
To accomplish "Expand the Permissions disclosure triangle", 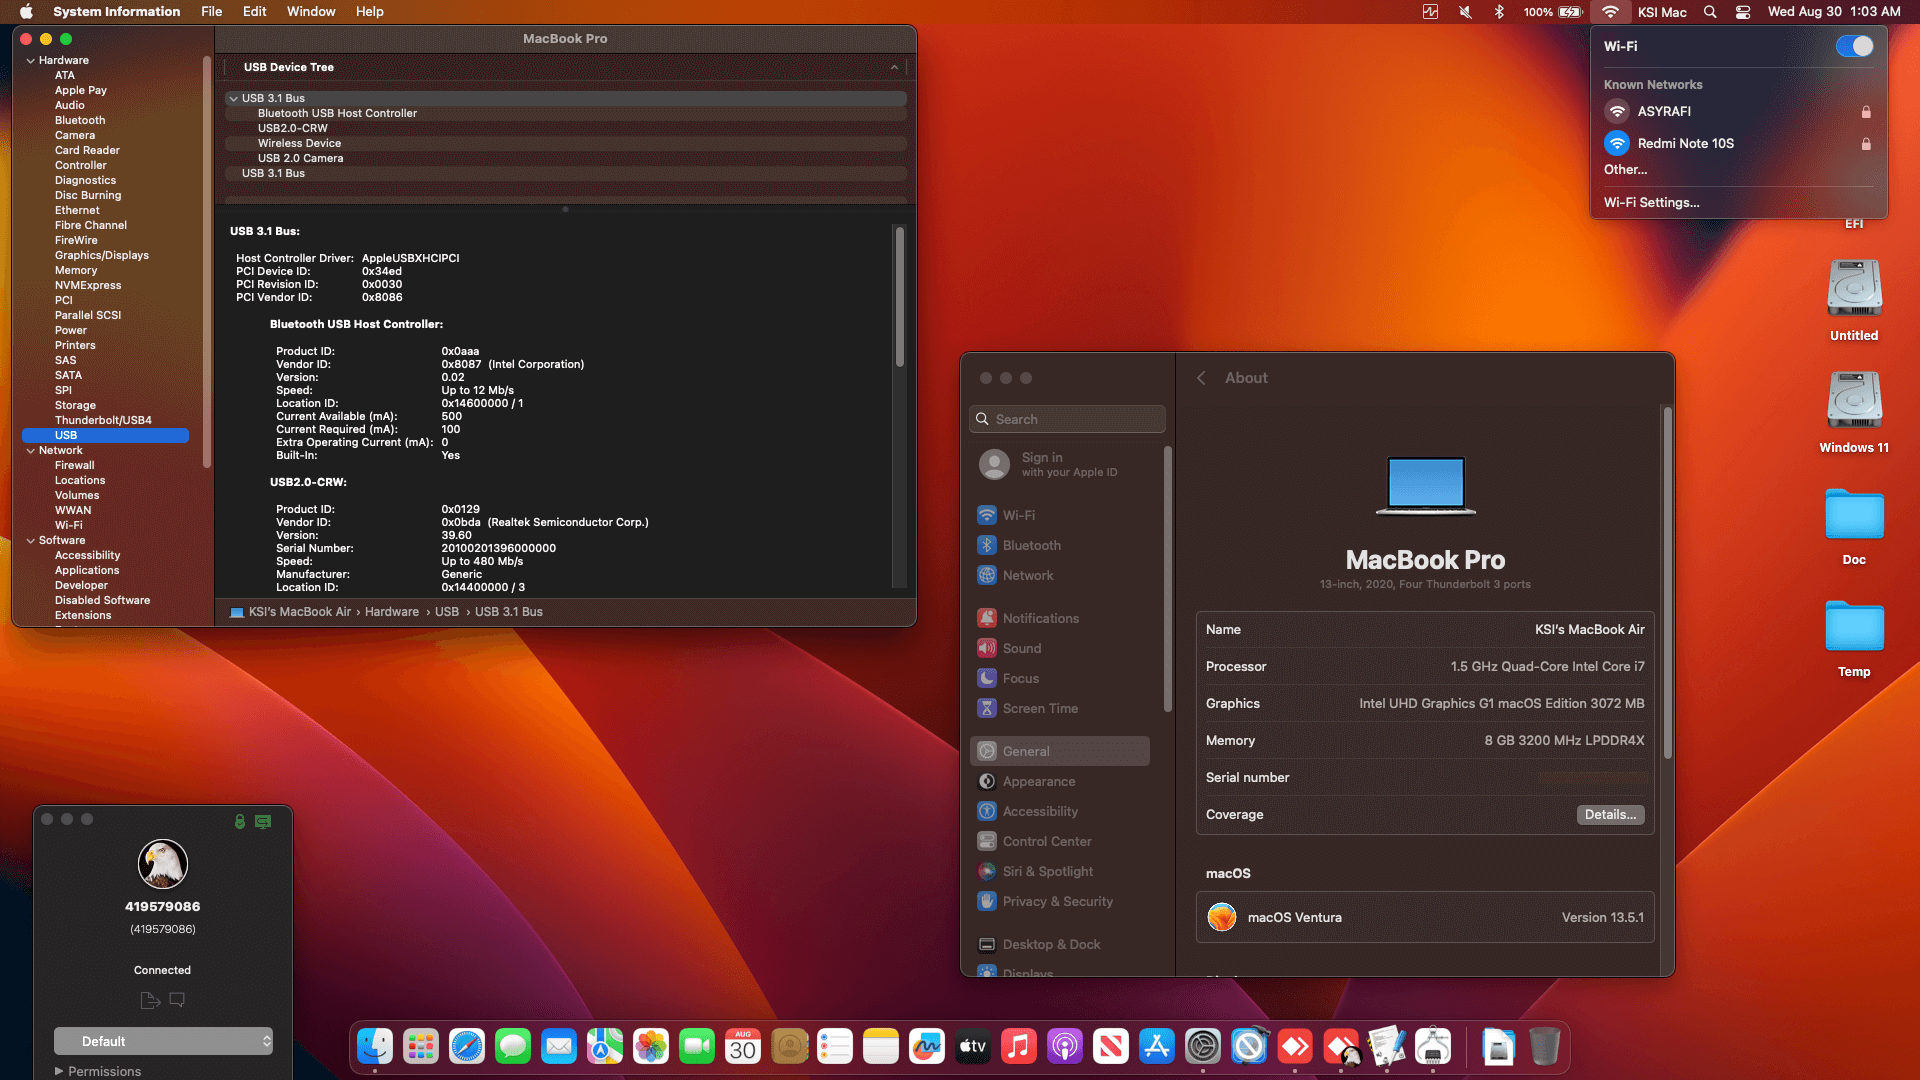I will pos(59,1071).
